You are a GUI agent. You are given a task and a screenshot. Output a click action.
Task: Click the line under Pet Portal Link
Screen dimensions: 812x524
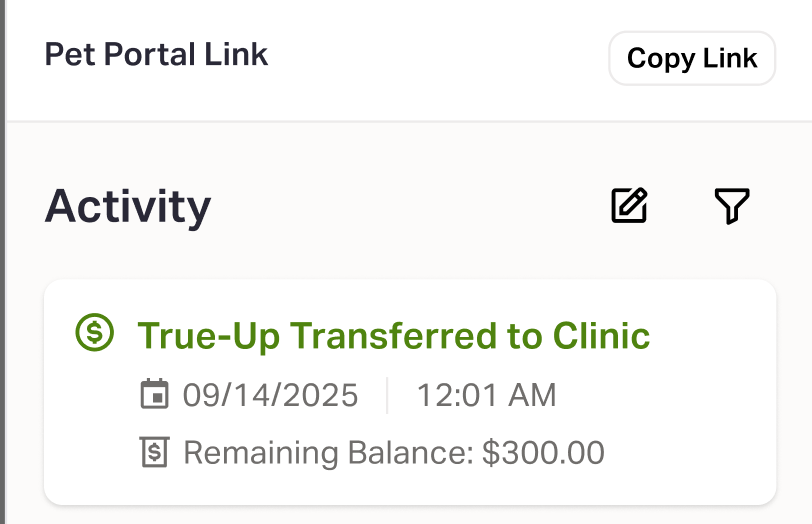tap(400, 122)
